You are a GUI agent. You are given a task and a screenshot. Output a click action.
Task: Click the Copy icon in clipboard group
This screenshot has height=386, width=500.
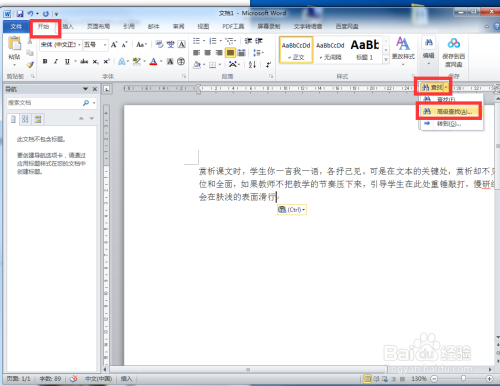tap(30, 53)
